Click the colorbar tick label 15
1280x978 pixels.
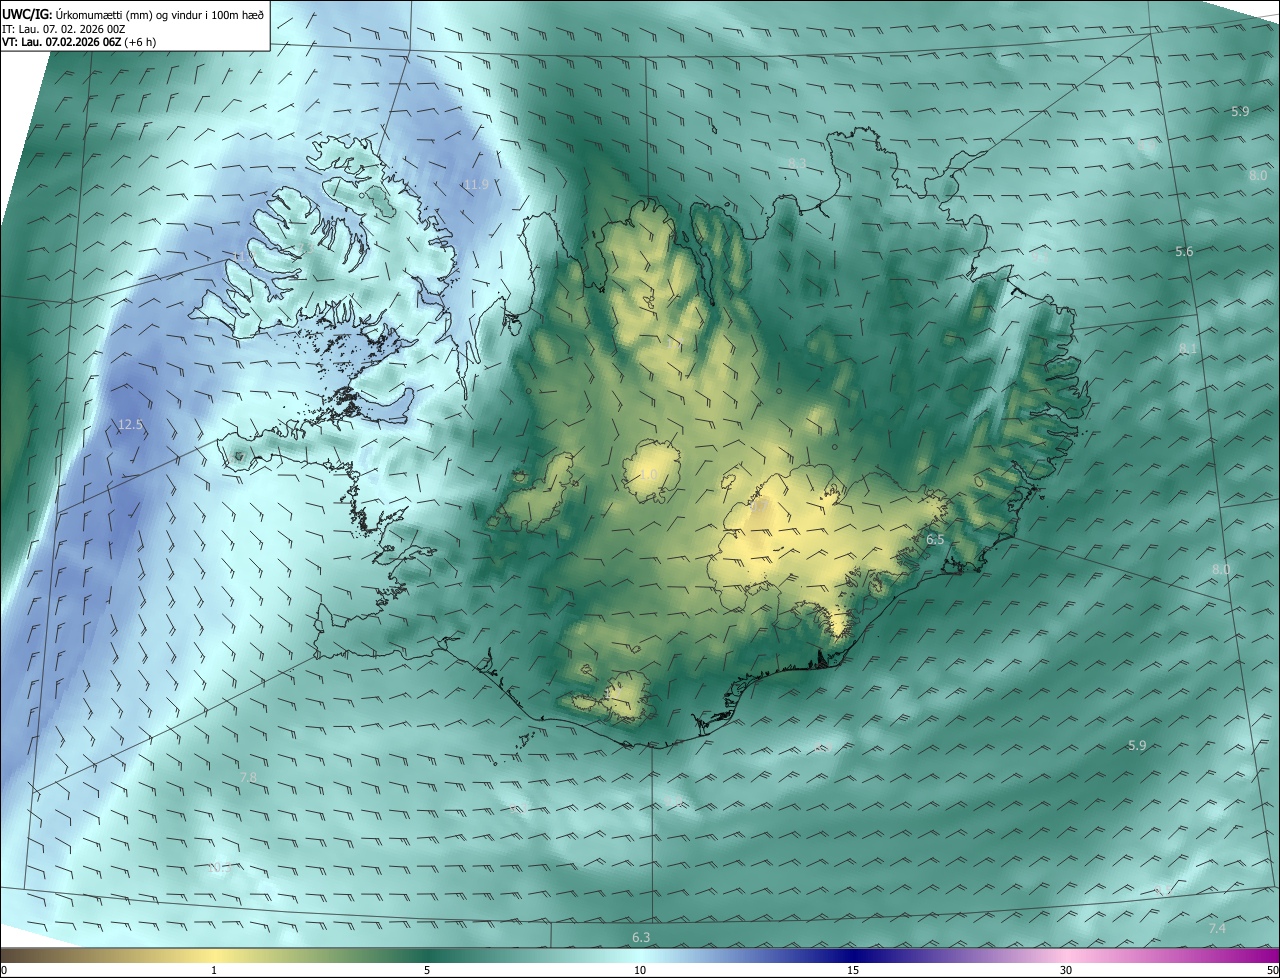pos(853,970)
